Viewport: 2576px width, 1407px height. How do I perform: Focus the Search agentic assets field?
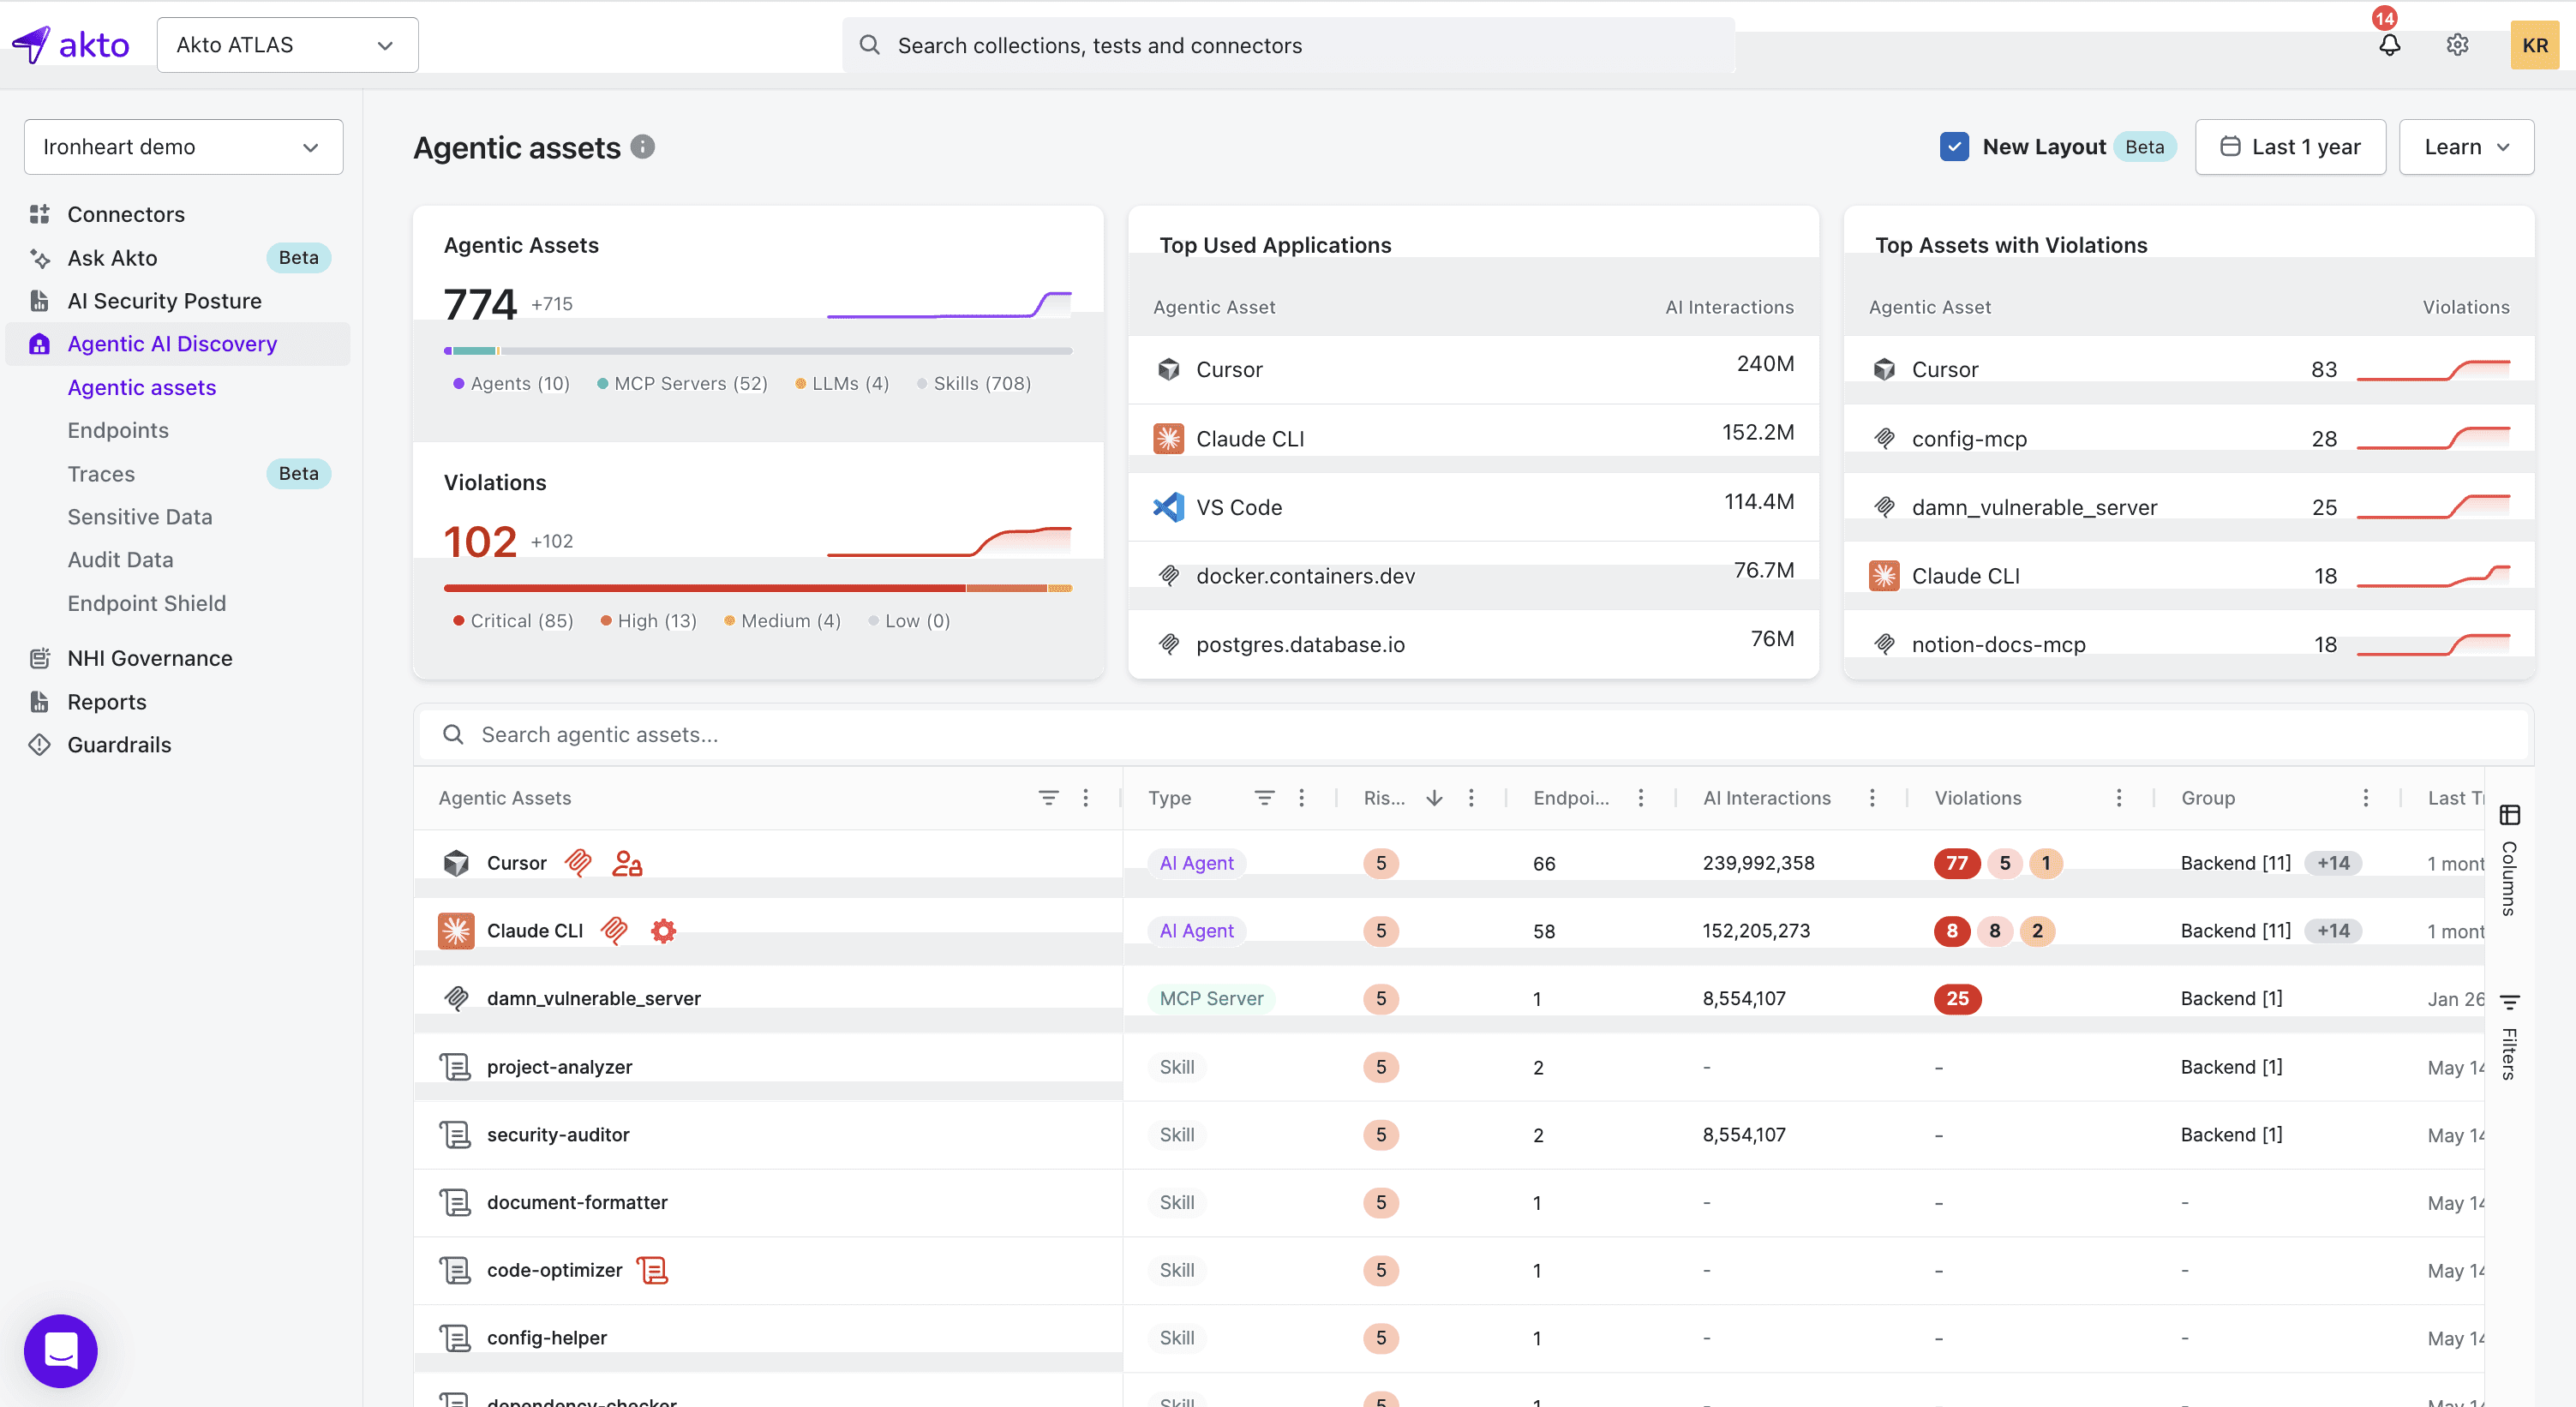tap(1473, 735)
